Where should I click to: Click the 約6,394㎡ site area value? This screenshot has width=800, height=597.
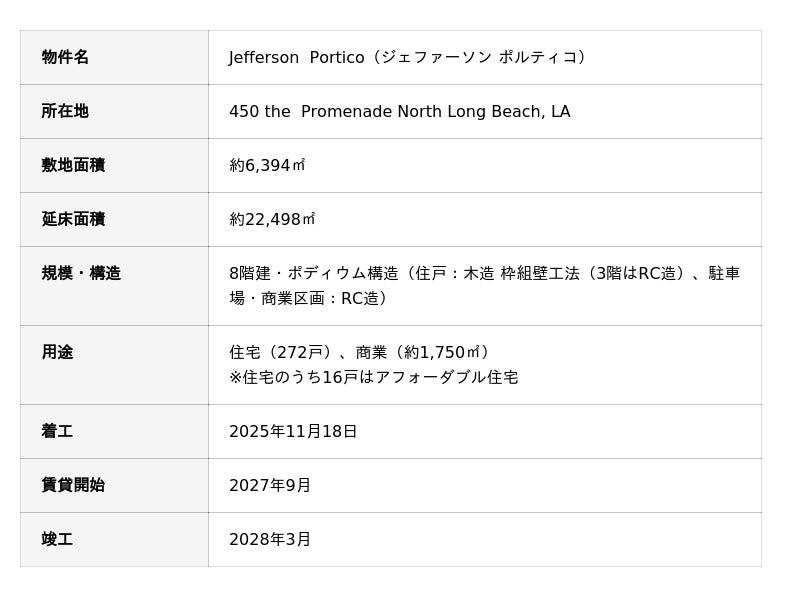click(x=267, y=165)
